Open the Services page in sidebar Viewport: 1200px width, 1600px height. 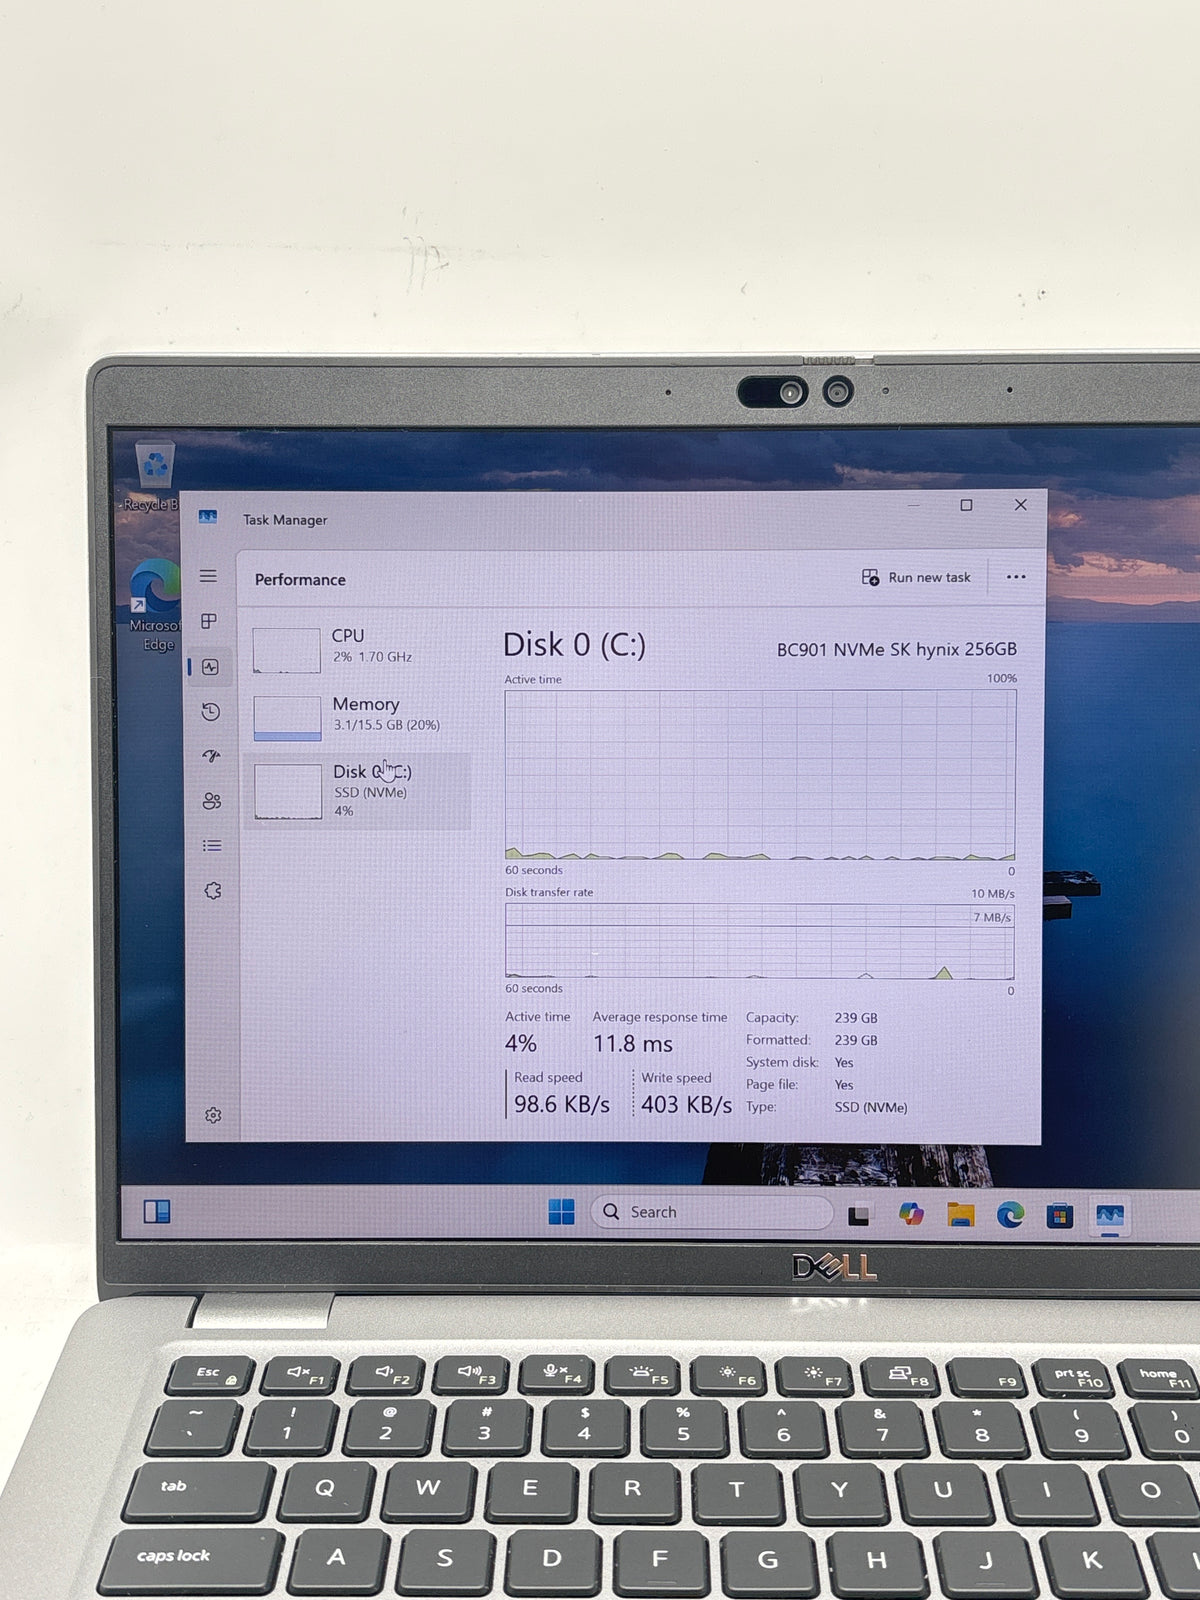[212, 890]
